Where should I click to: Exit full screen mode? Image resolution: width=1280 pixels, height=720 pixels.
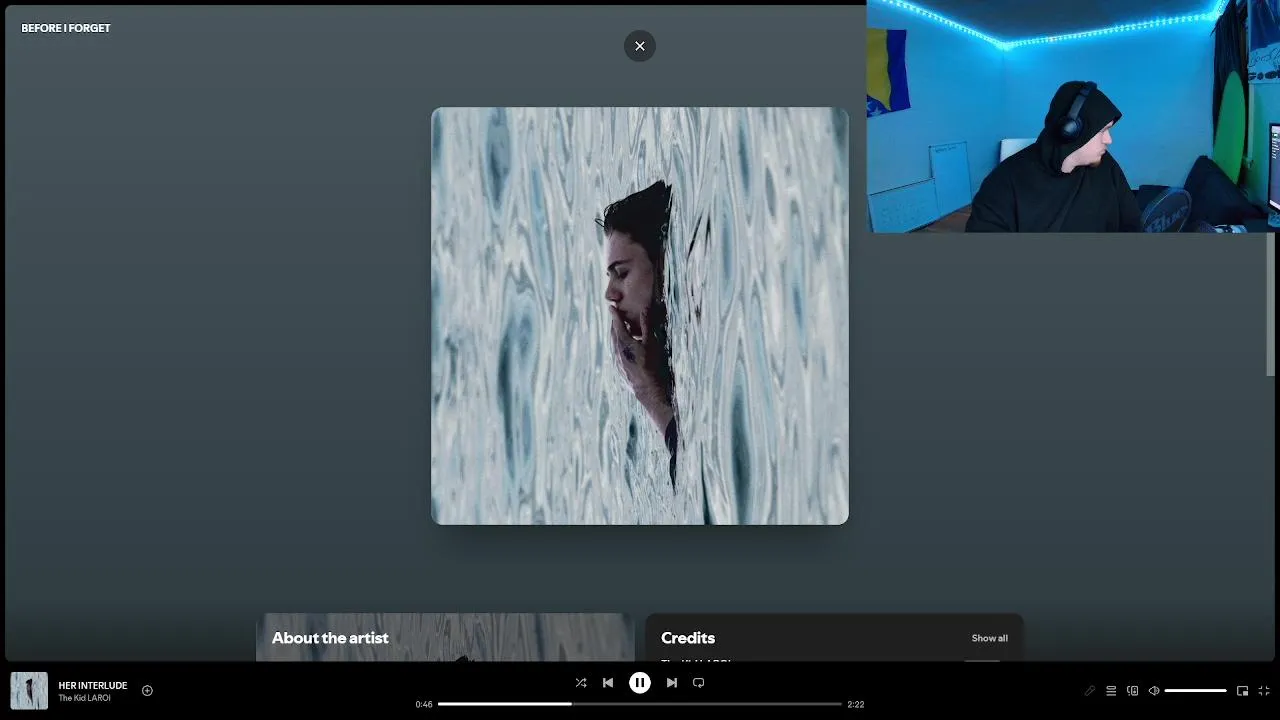pos(1264,691)
